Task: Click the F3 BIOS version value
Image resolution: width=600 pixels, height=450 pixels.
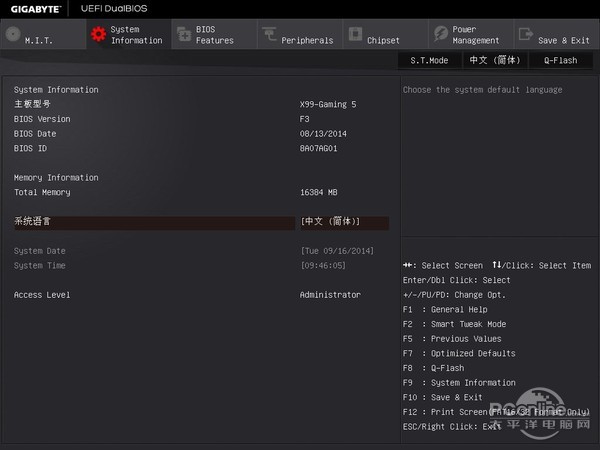Action: [x=305, y=119]
